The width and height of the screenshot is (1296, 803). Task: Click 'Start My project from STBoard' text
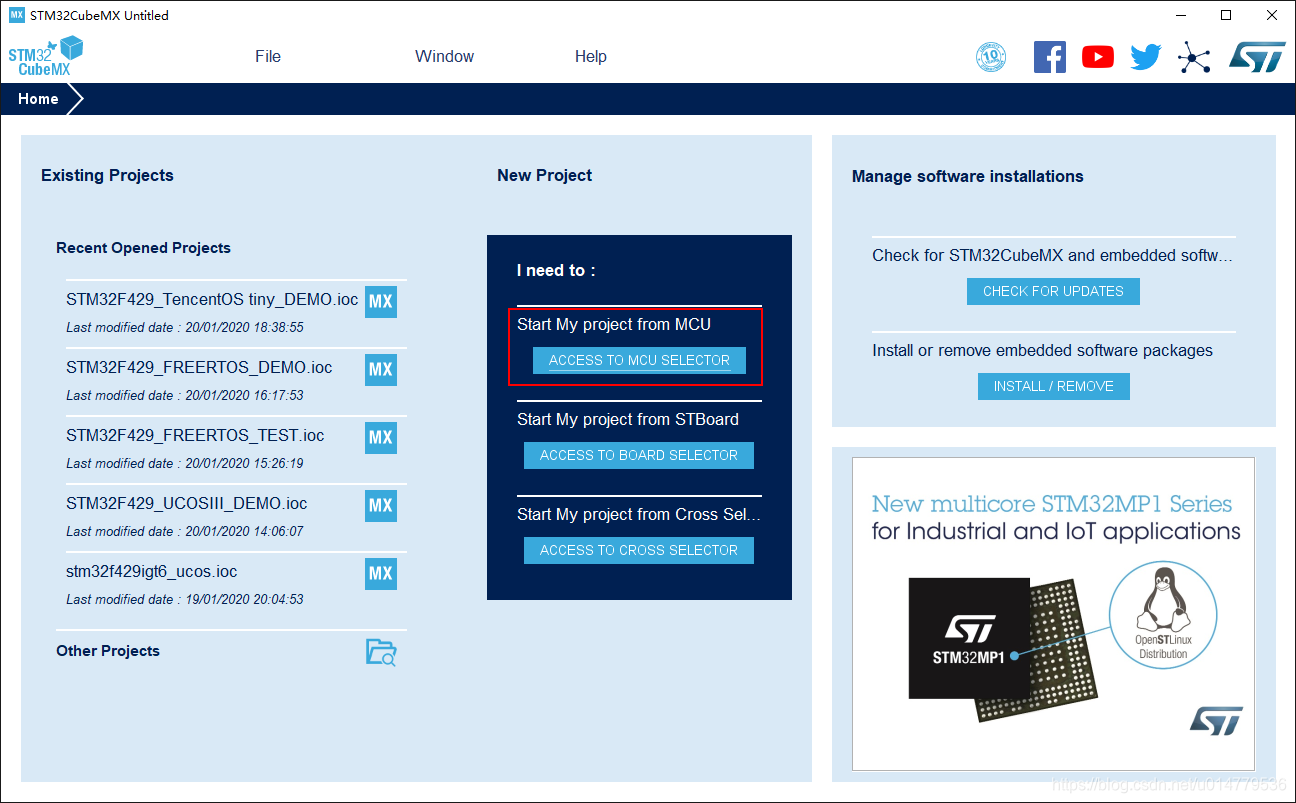point(628,420)
